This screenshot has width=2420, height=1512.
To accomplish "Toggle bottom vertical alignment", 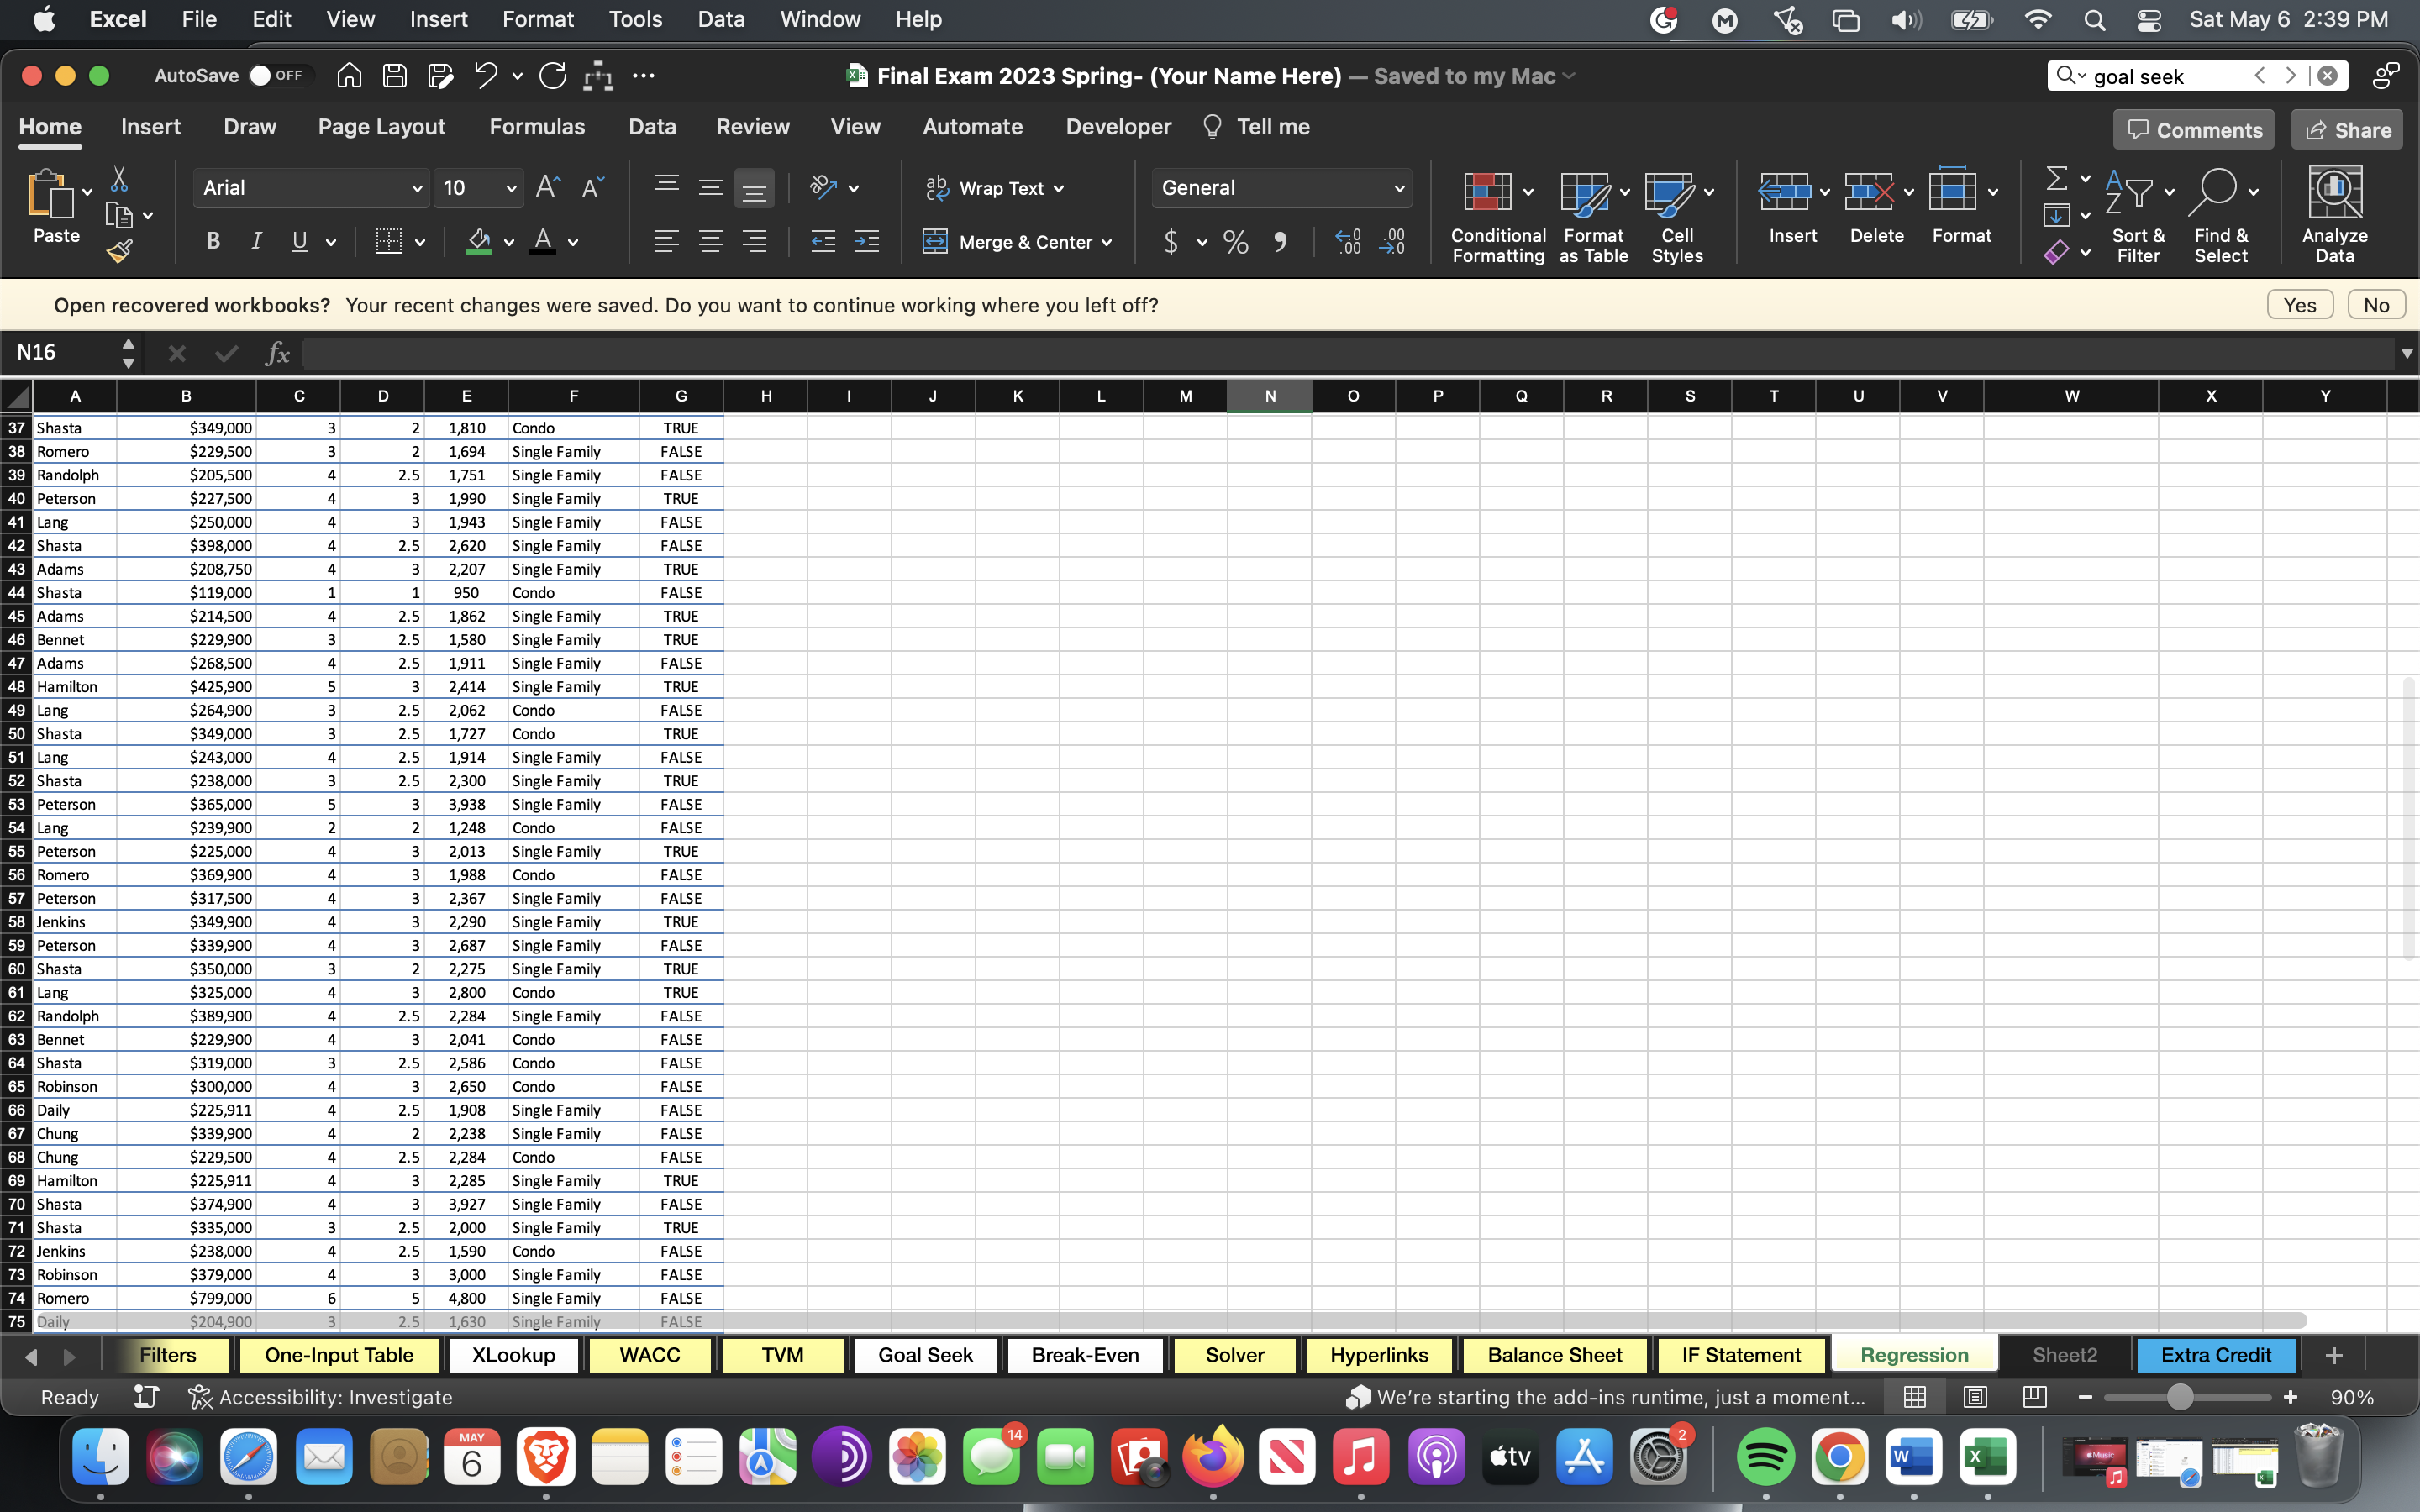I will (754, 187).
